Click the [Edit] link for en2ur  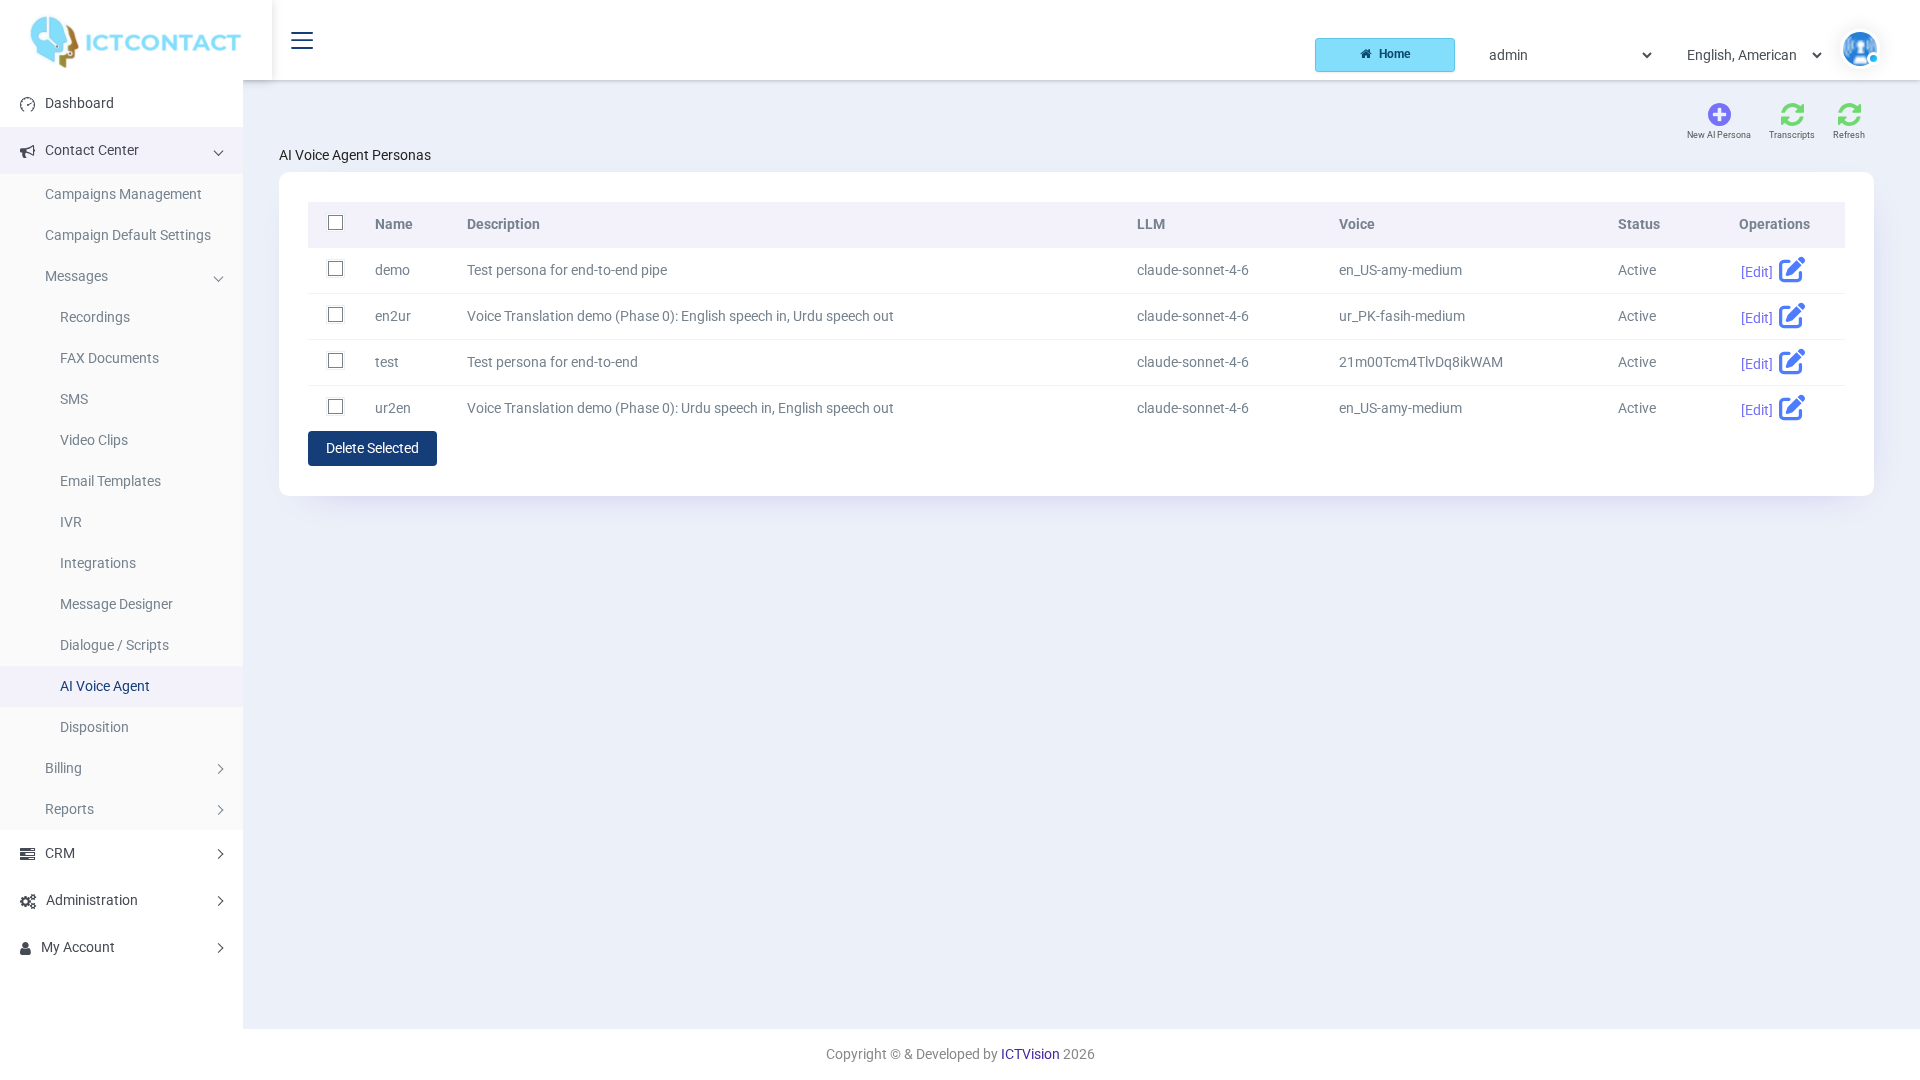tap(1756, 318)
